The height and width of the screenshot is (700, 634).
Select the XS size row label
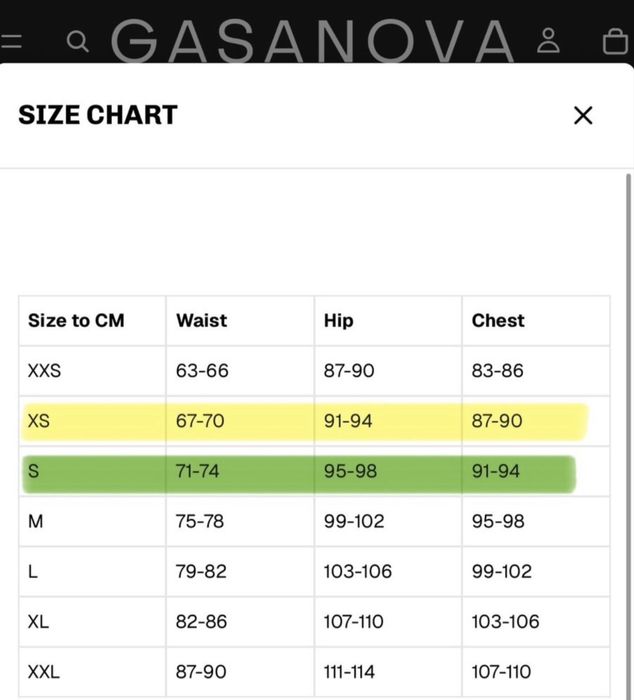point(39,421)
